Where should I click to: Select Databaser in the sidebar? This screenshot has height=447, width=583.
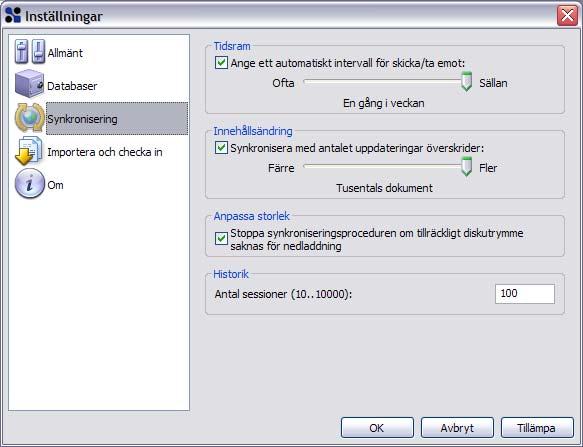coord(72,86)
